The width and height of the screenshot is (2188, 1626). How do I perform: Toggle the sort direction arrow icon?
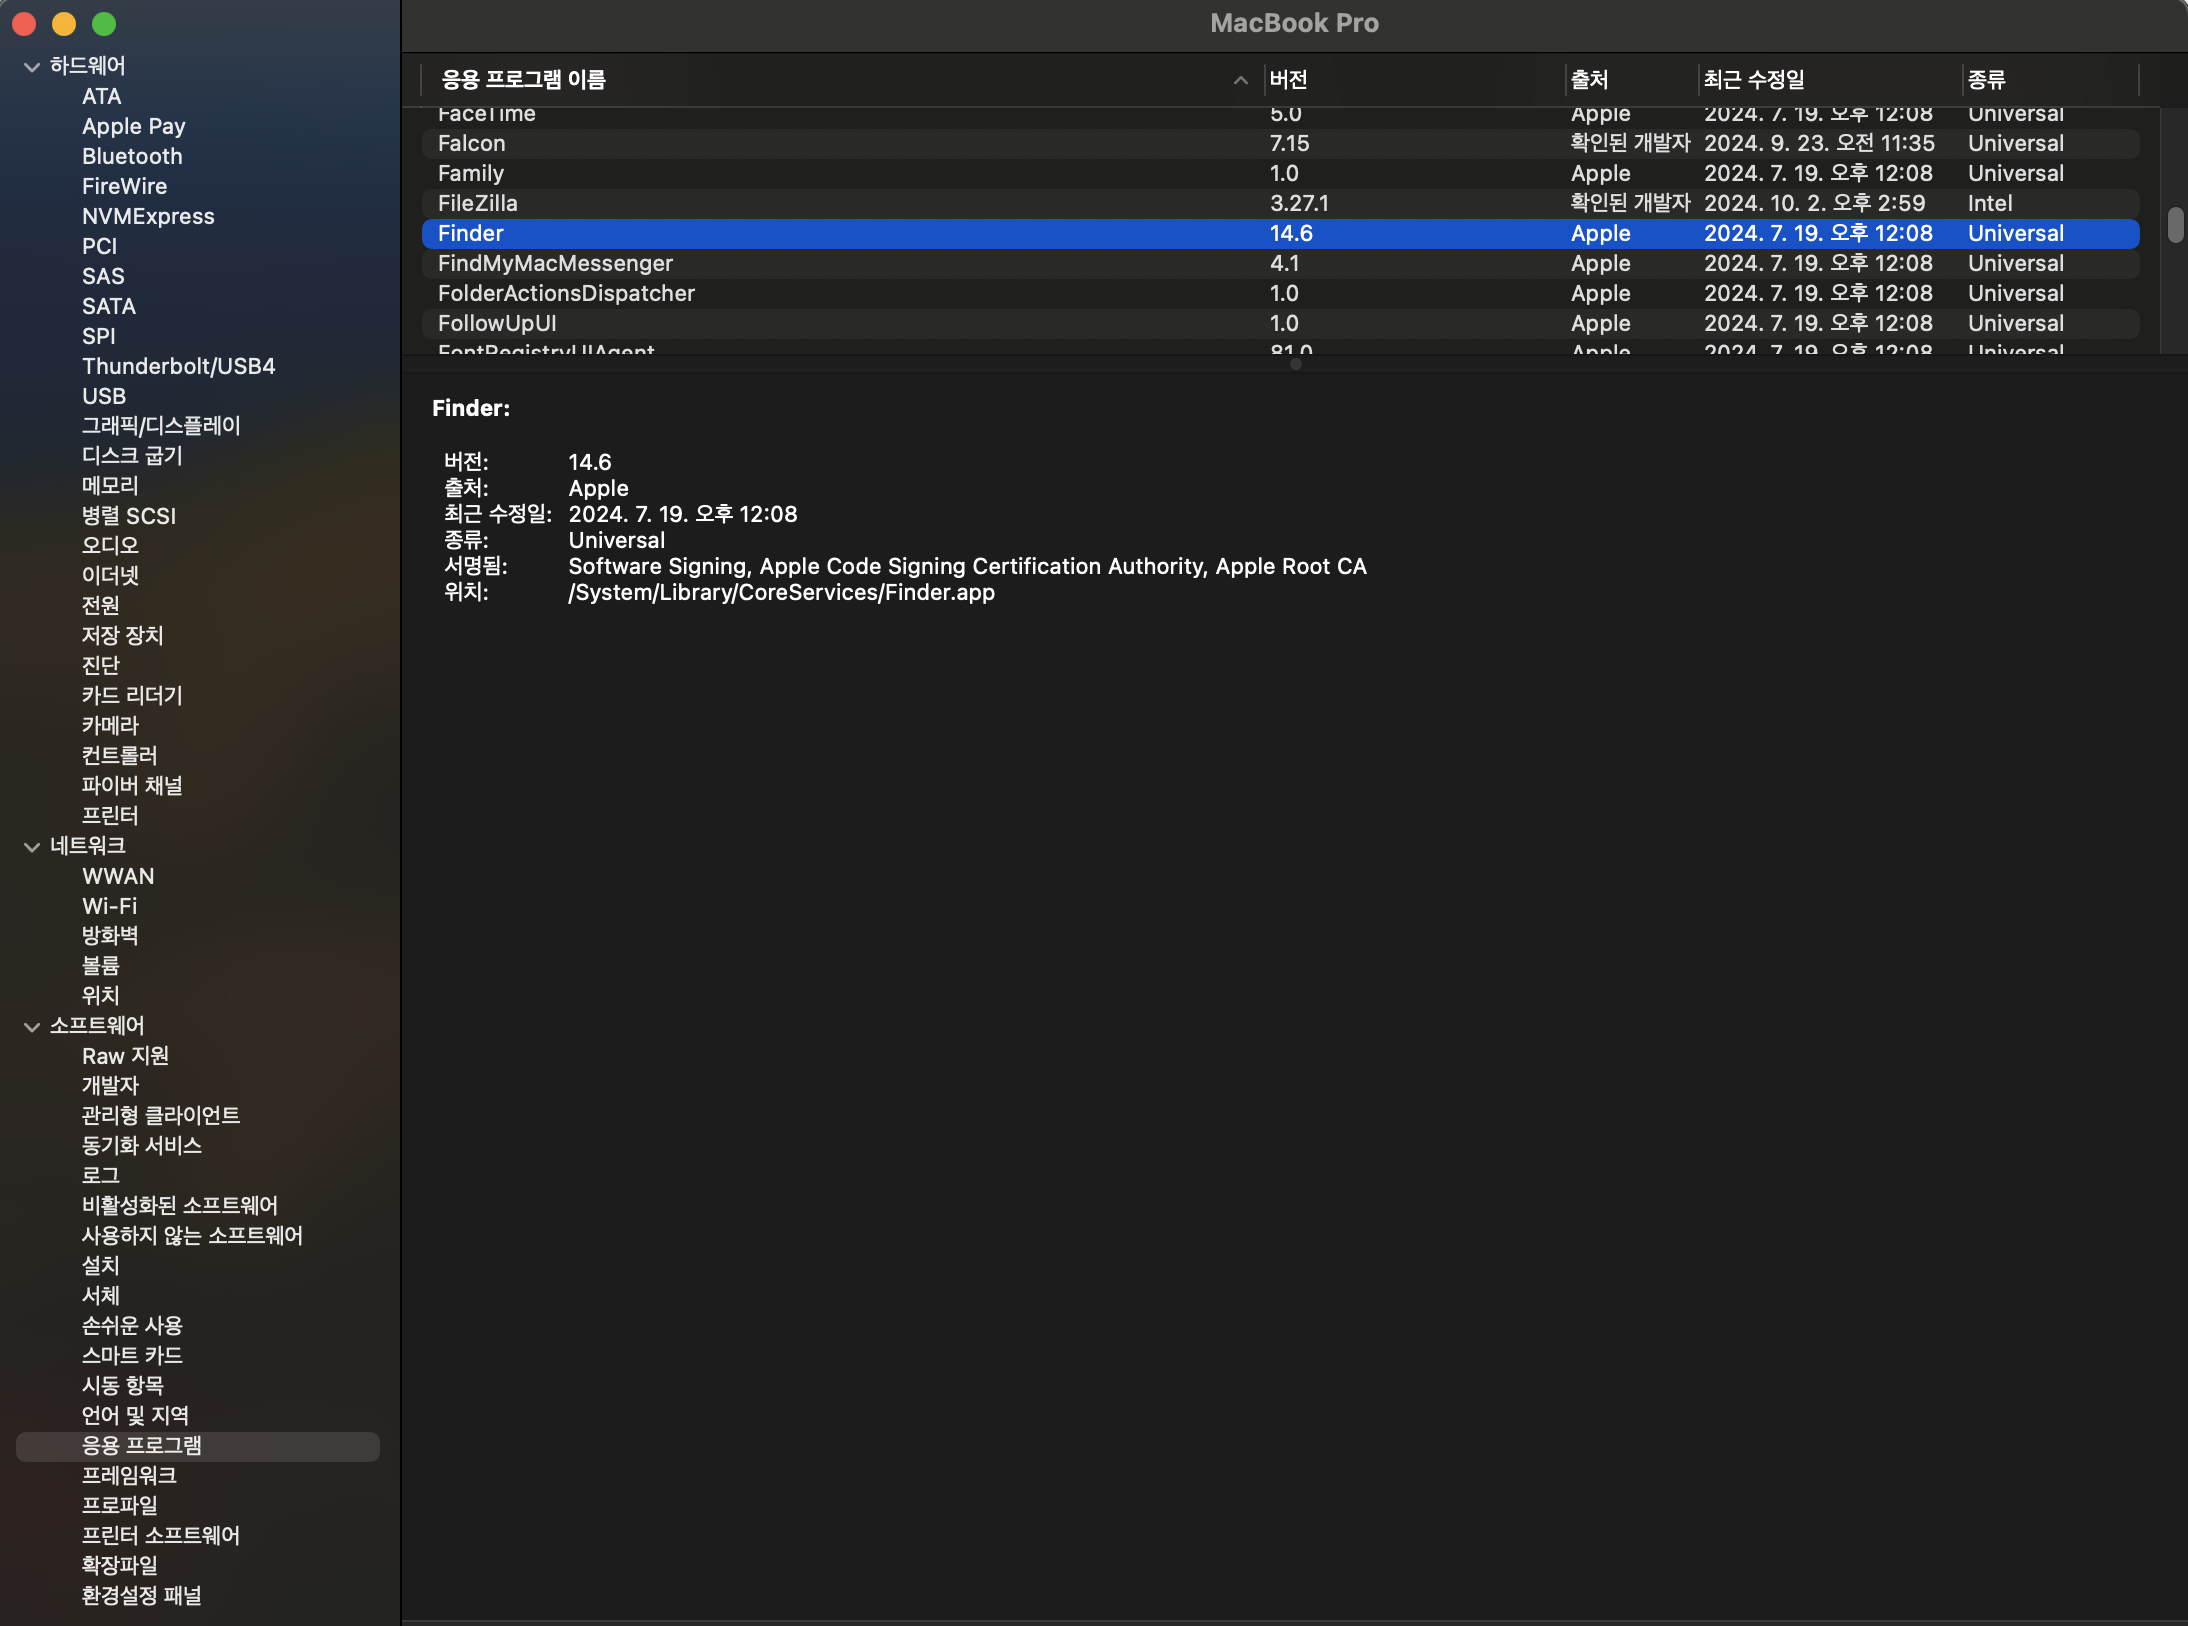pyautogui.click(x=1241, y=80)
